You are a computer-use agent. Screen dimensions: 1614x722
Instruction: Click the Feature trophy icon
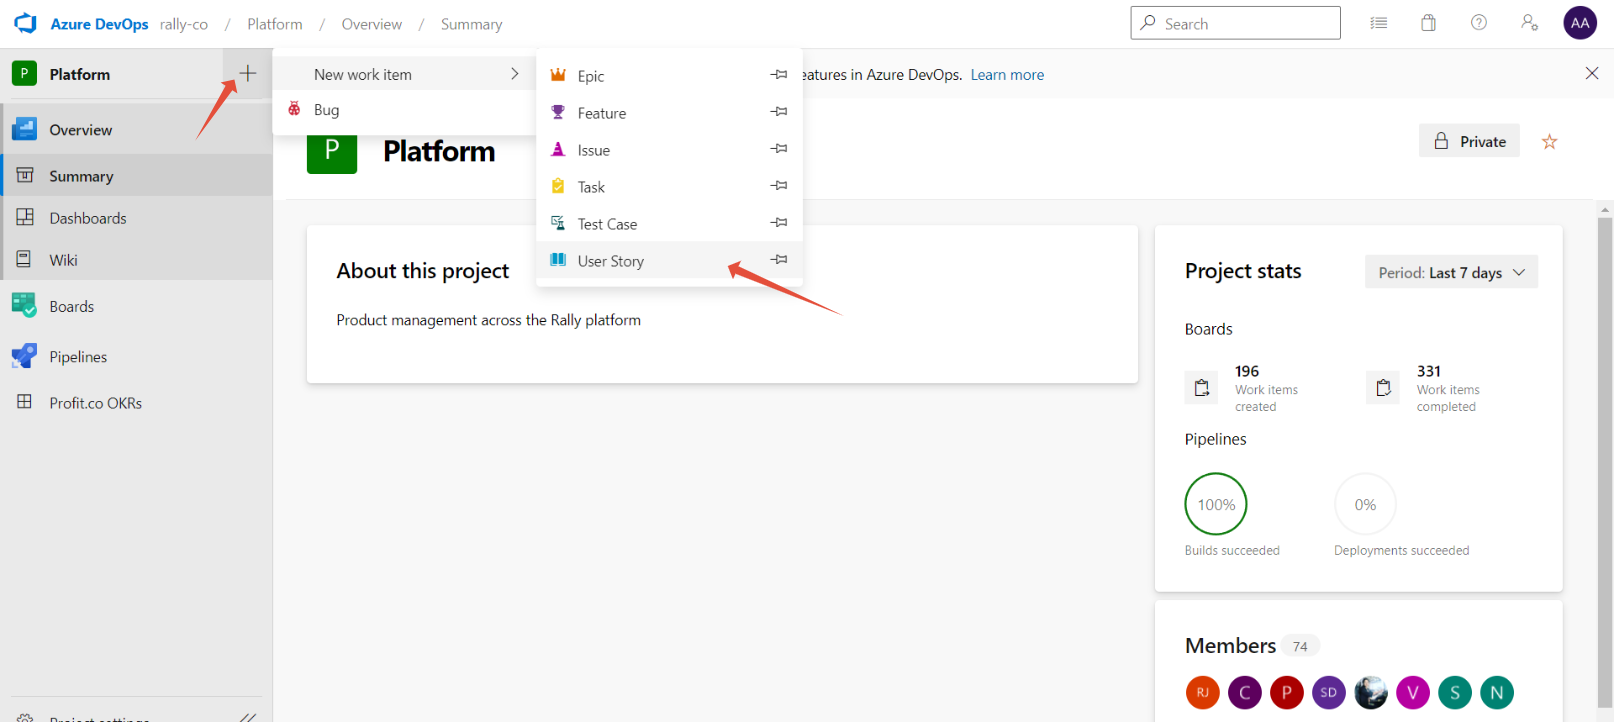point(558,112)
